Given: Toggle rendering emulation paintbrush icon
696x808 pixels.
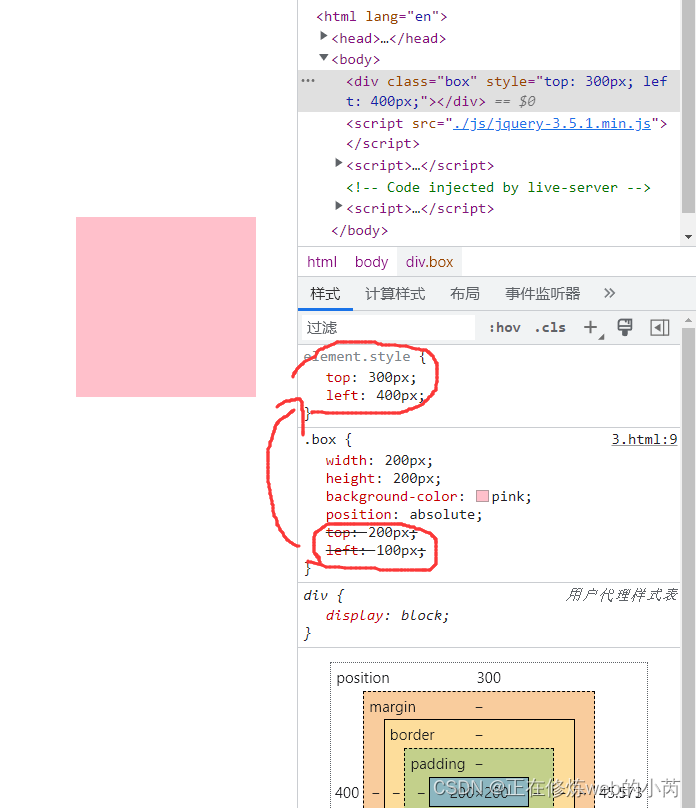Looking at the screenshot, I should [625, 327].
